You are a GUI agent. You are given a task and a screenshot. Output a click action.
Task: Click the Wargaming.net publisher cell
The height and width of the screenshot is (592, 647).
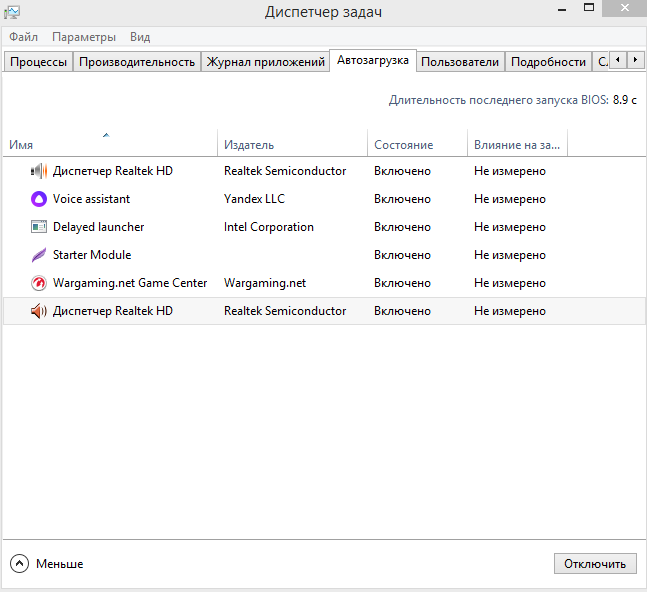(265, 283)
